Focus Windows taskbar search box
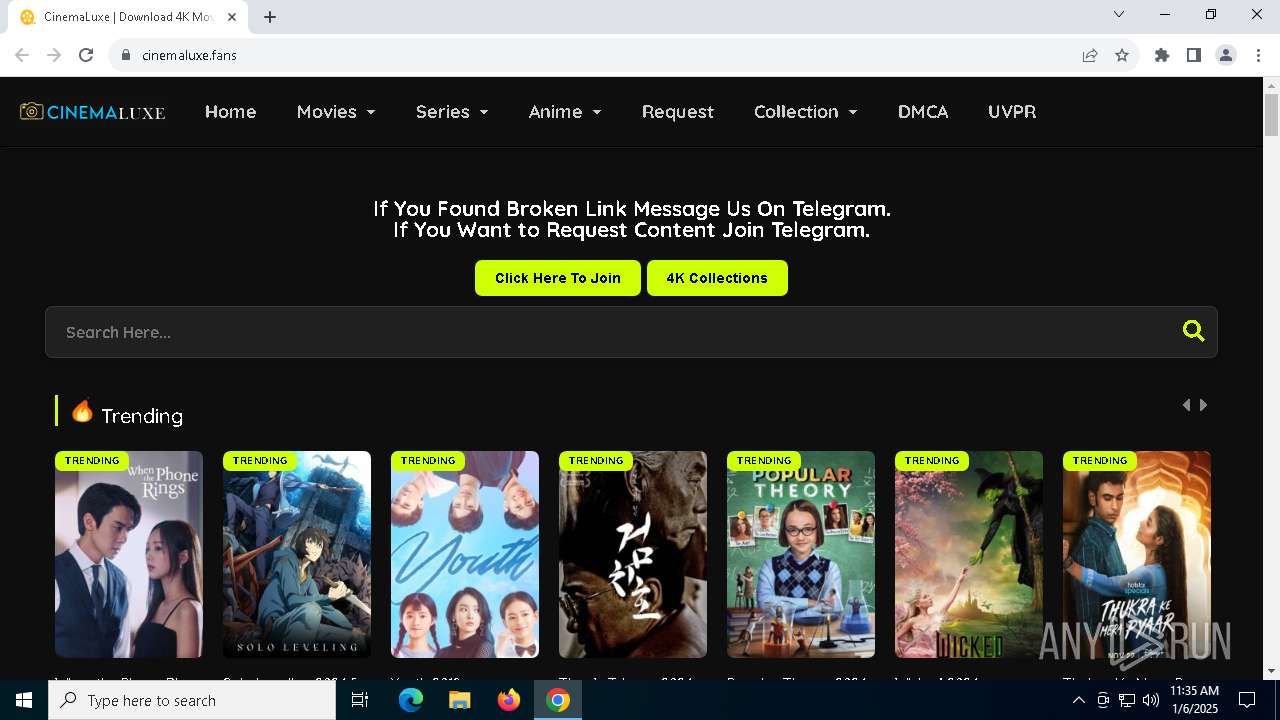 [192, 700]
